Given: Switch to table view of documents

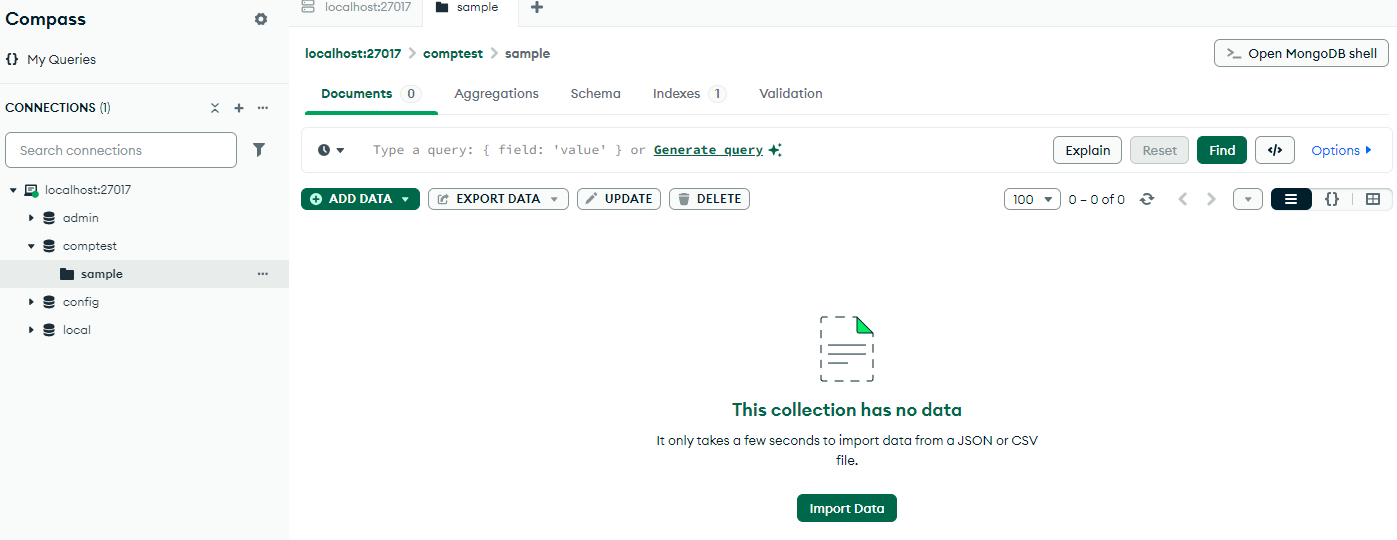Looking at the screenshot, I should click(1373, 199).
